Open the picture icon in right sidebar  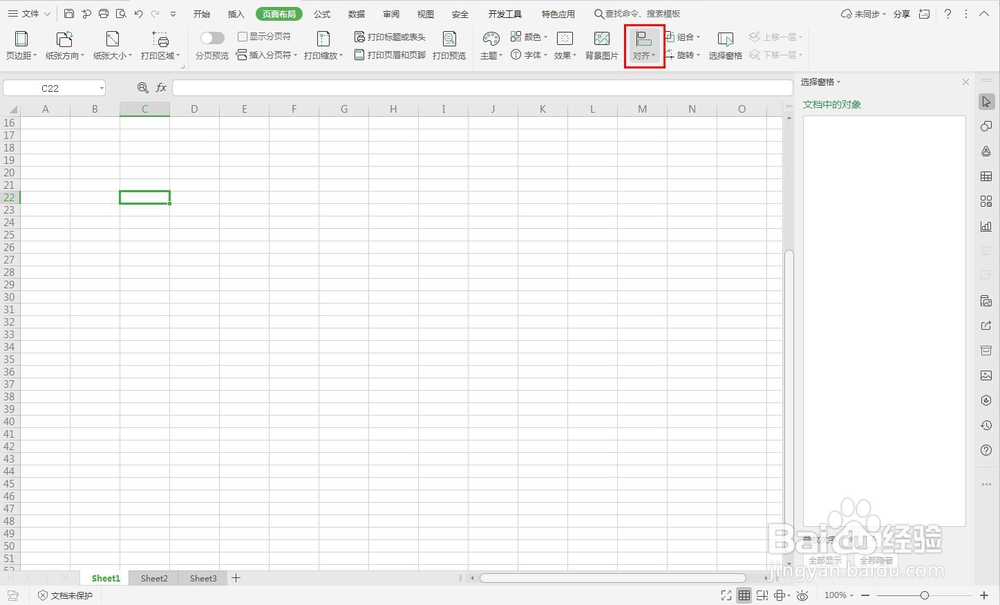[x=986, y=375]
